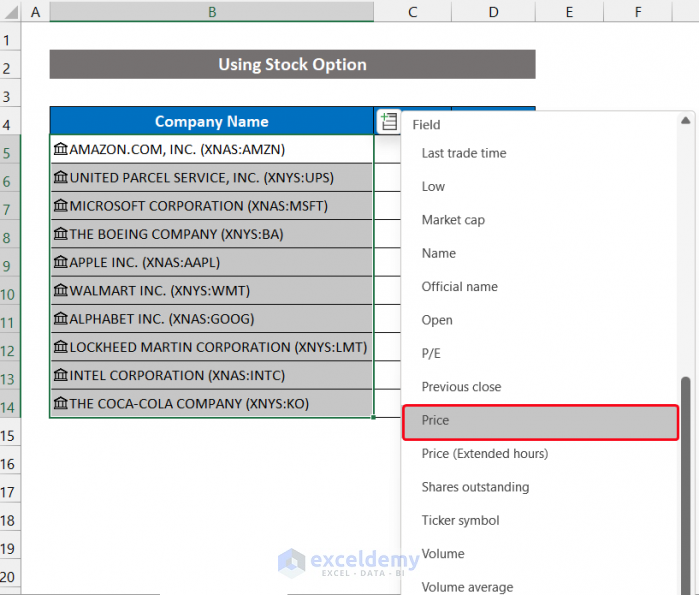Click the WALMART INC. (XNYS:WMT) cell
The width and height of the screenshot is (699, 595).
point(212,290)
